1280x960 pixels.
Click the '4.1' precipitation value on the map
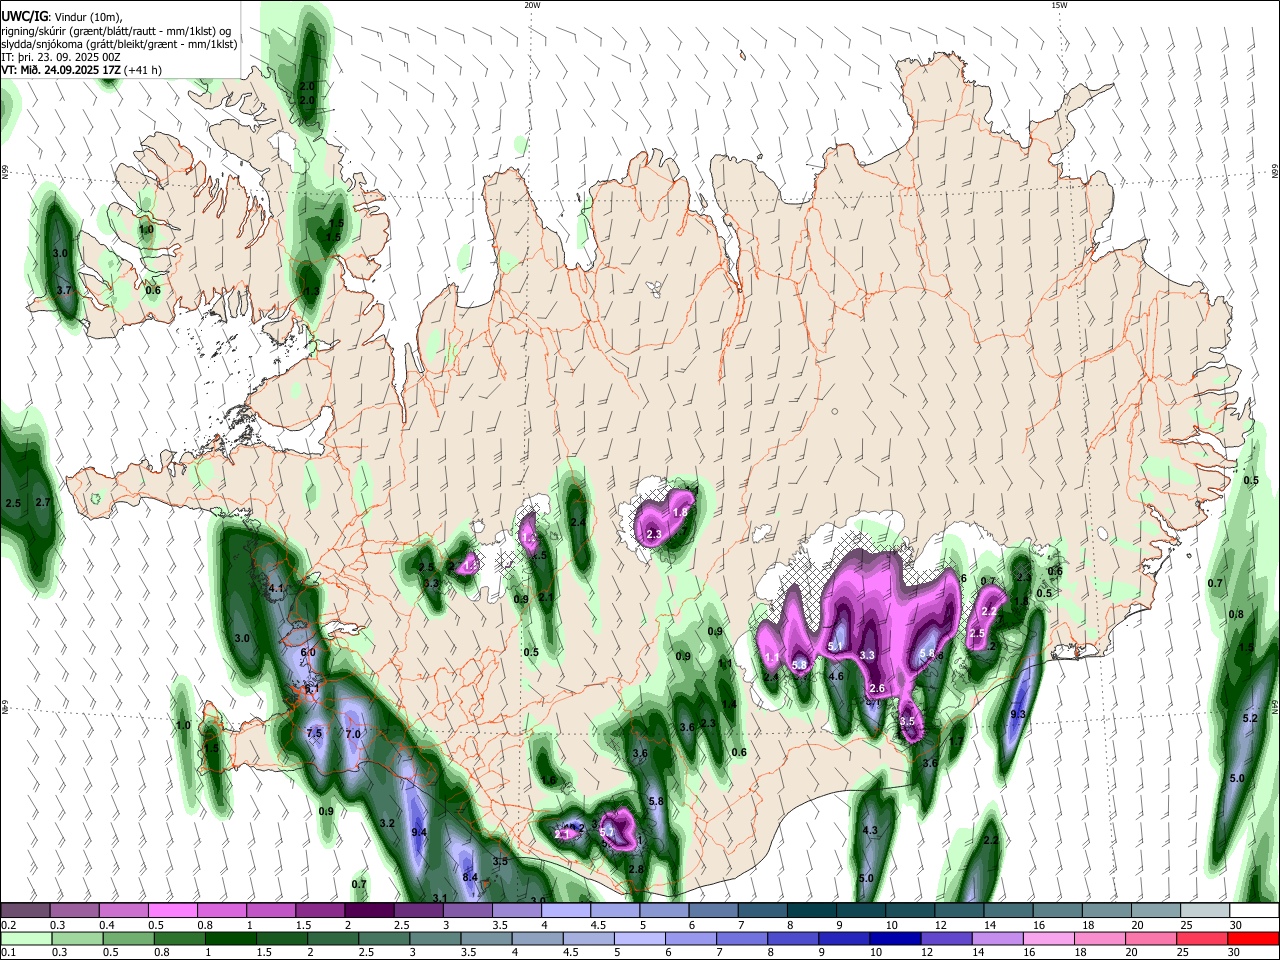pyautogui.click(x=277, y=588)
